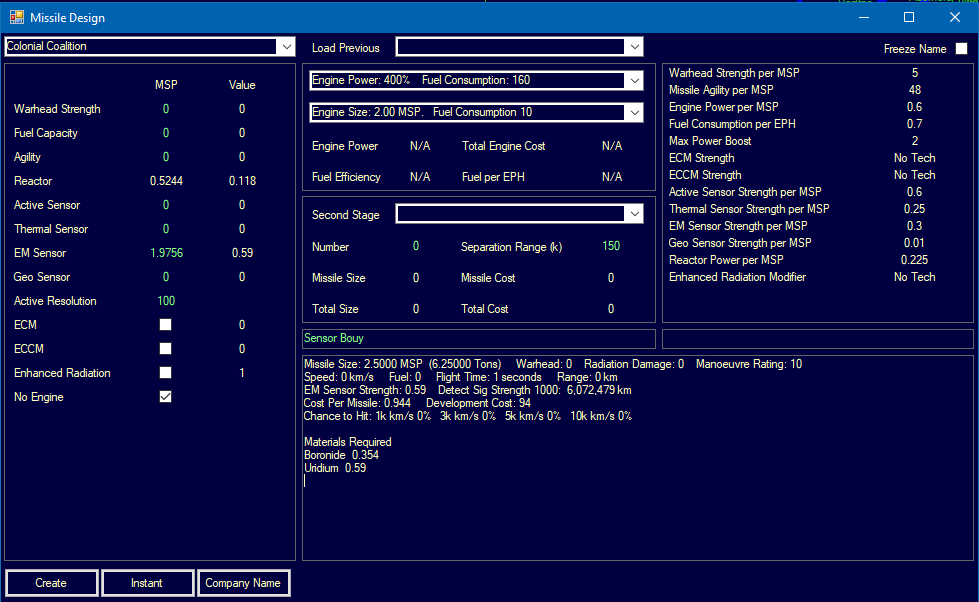Viewport: 979px width, 602px height.
Task: Toggle the ECCM checkbox
Action: click(x=165, y=348)
